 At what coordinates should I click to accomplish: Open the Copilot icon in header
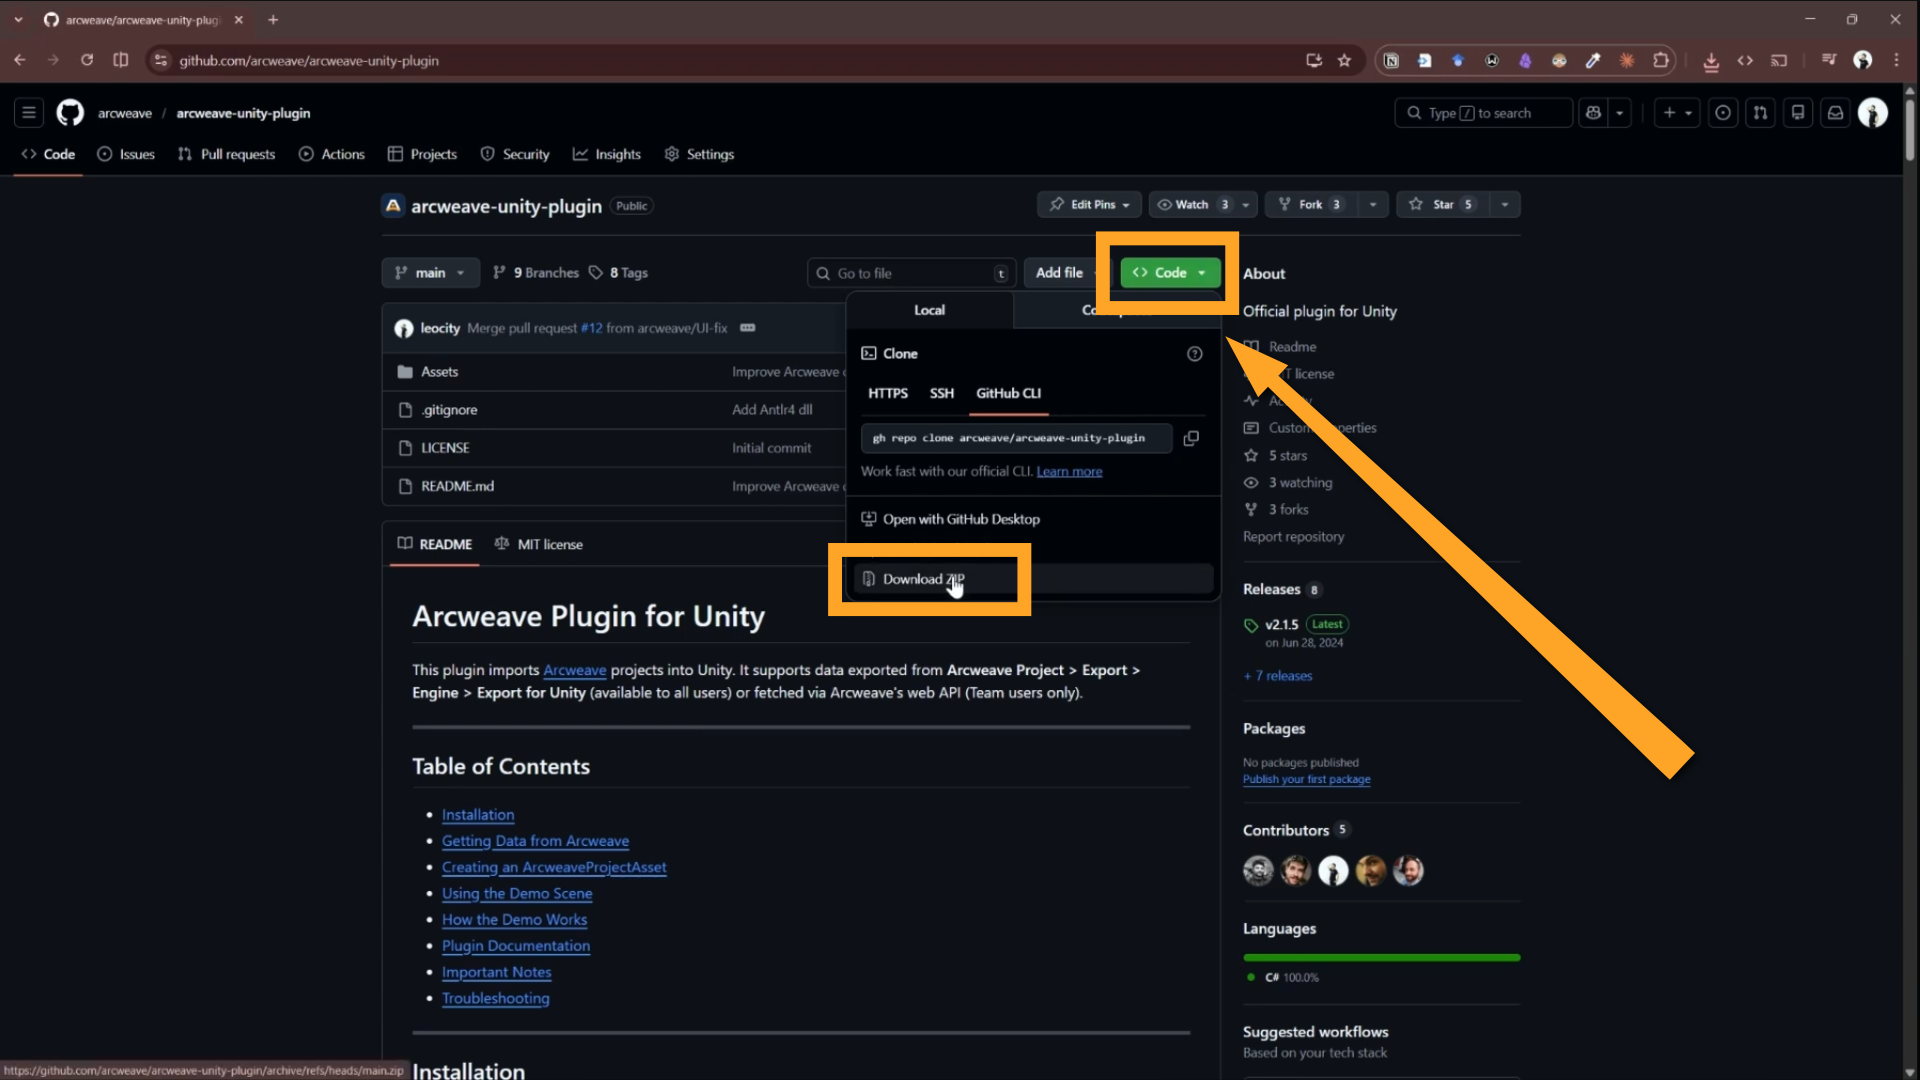(x=1593, y=113)
